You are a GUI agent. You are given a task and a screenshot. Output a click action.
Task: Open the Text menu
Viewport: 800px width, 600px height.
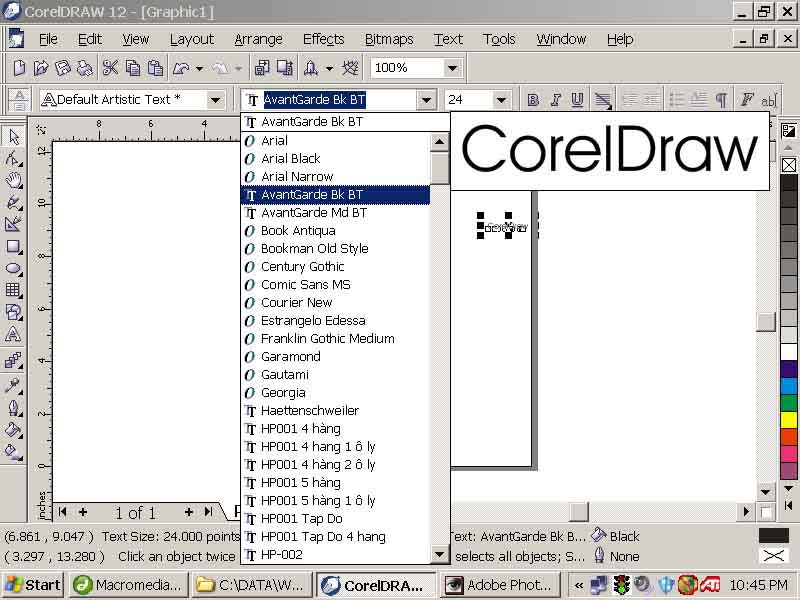448,39
